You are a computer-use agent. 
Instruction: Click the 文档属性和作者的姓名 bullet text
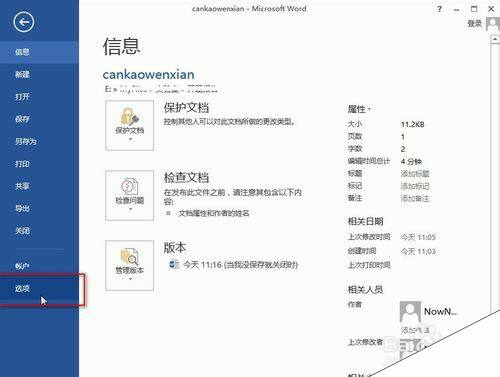click(x=214, y=213)
